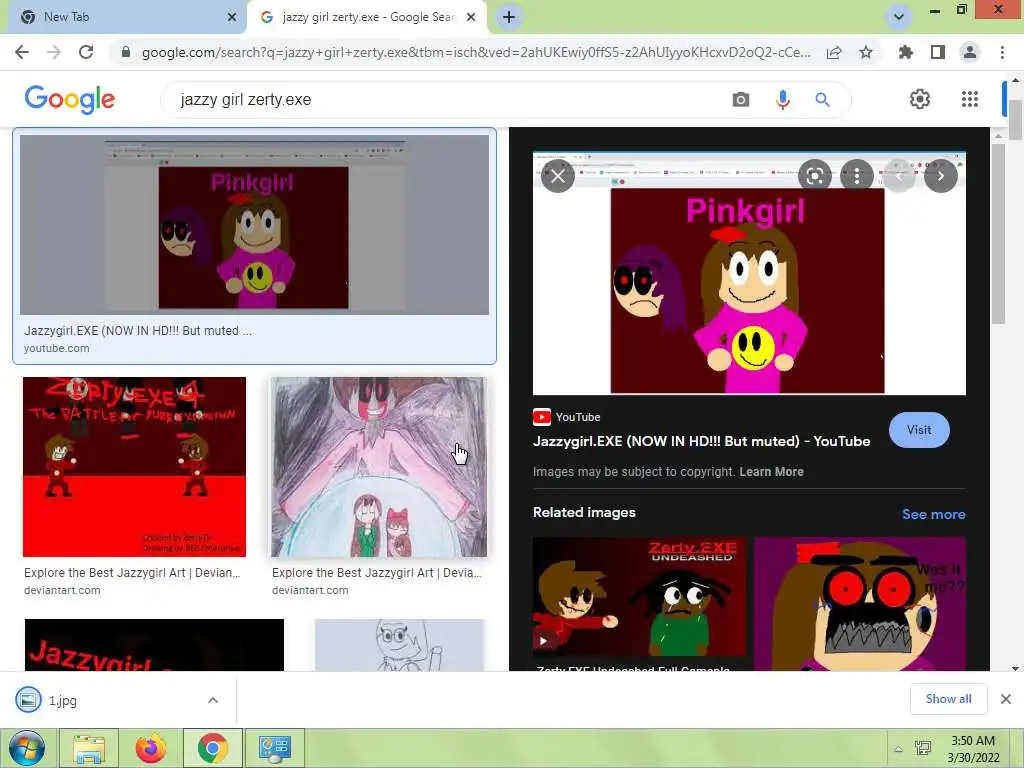Click See more related images
This screenshot has height=768, width=1024.
click(933, 514)
